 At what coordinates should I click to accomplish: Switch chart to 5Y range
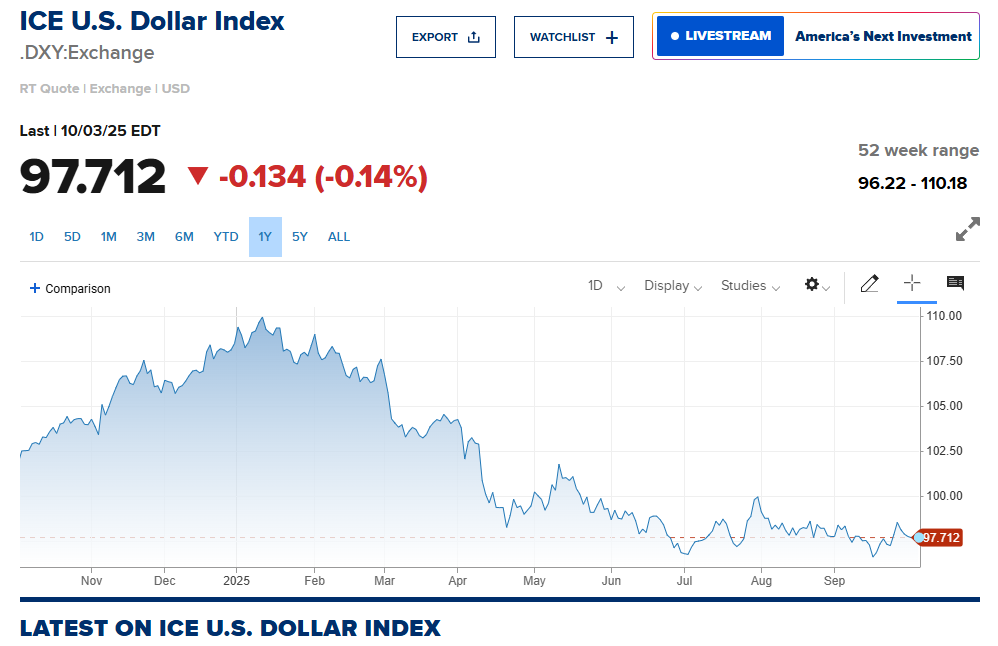(x=300, y=237)
